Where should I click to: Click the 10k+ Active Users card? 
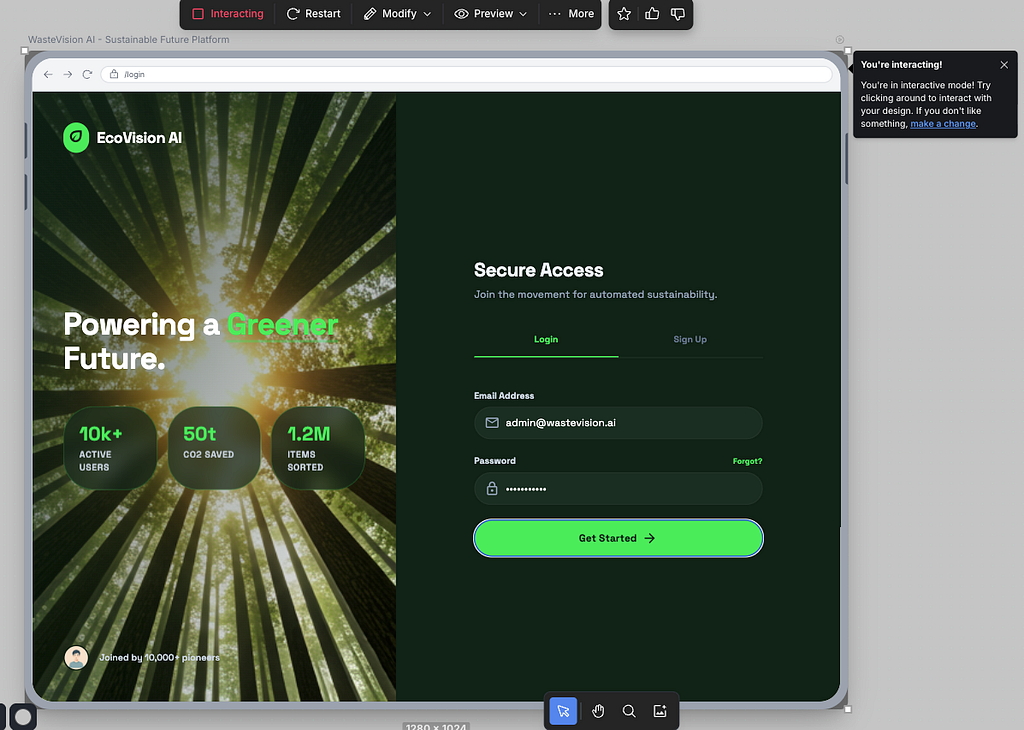pos(110,448)
